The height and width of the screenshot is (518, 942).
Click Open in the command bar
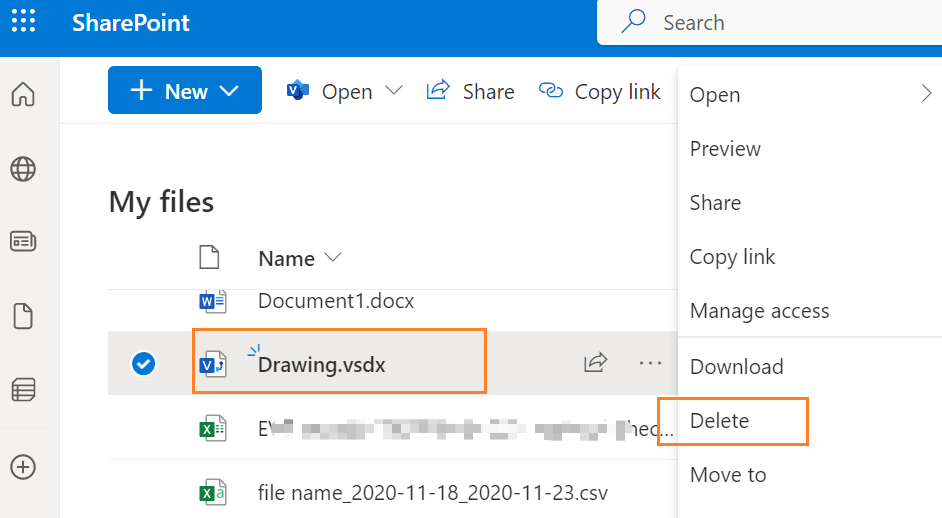pos(347,92)
